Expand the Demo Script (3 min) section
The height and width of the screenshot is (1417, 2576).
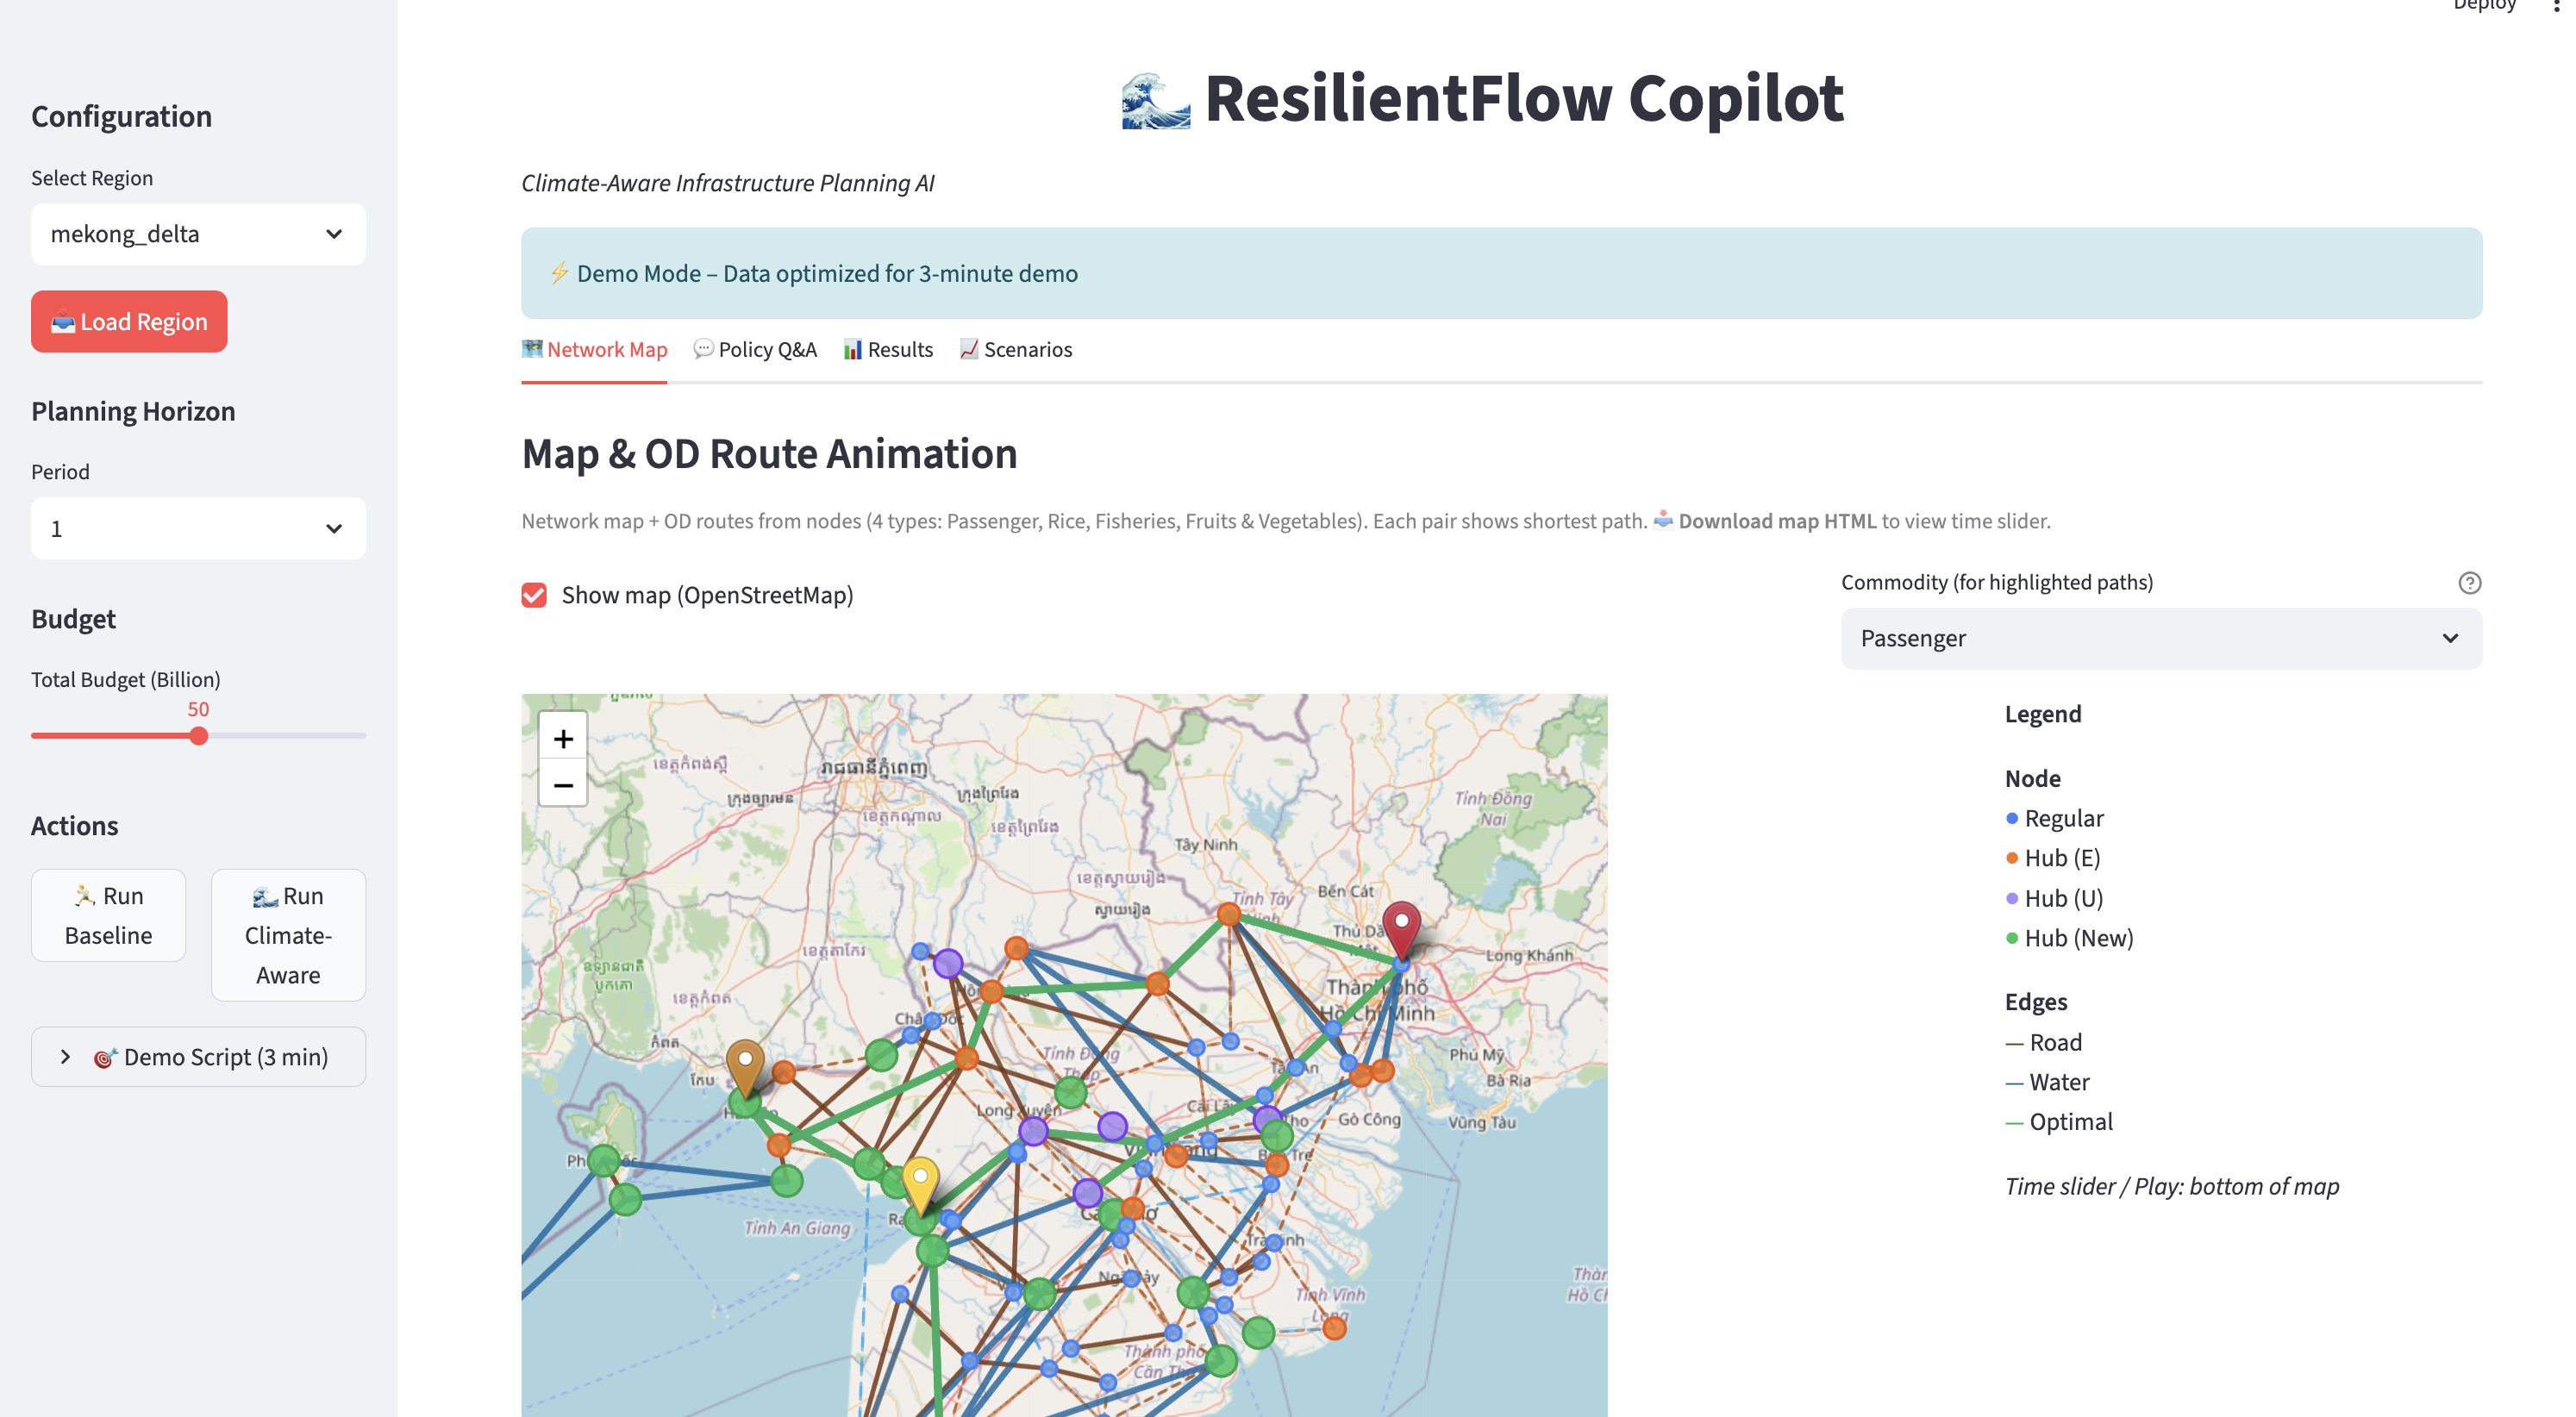[198, 1057]
